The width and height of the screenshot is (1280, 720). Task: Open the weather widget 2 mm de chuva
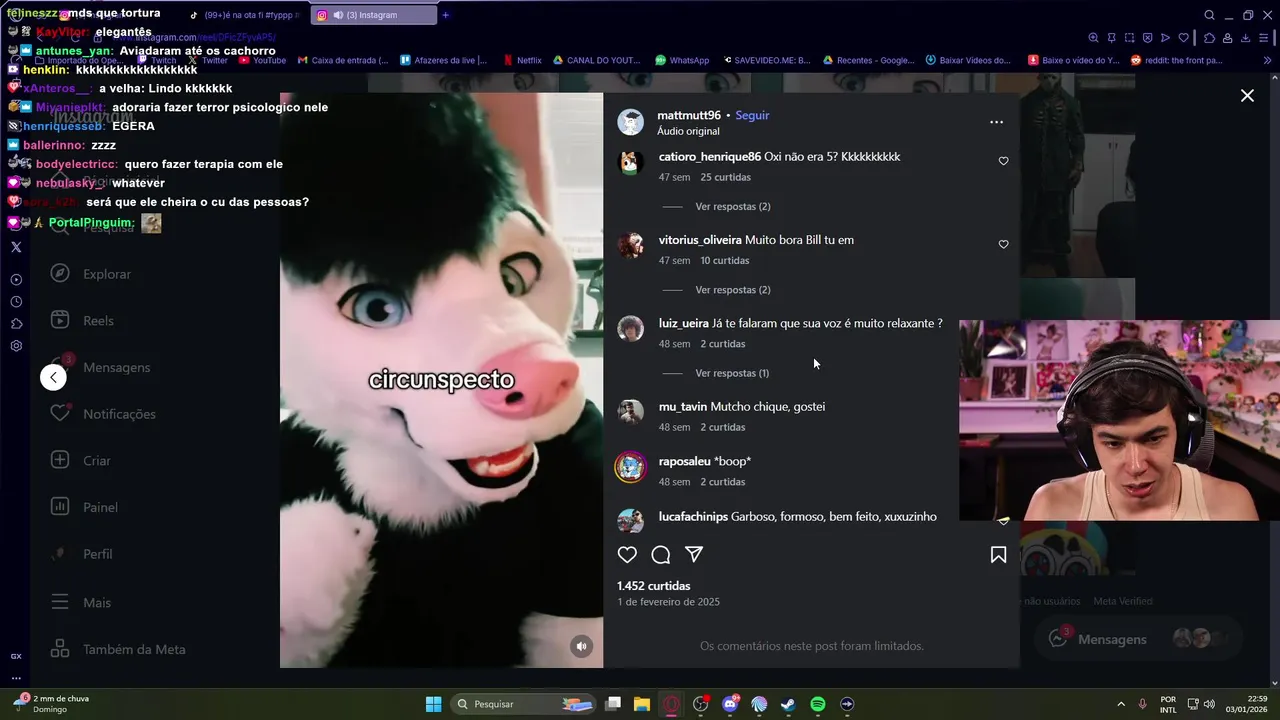pyautogui.click(x=50, y=704)
